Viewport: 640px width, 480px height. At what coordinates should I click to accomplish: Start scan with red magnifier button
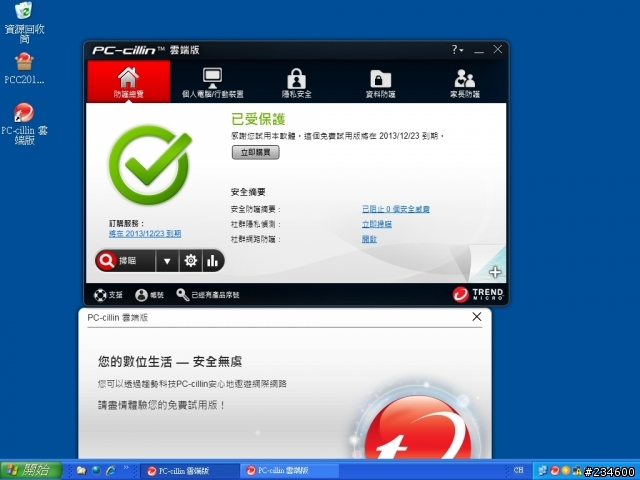tap(125, 260)
